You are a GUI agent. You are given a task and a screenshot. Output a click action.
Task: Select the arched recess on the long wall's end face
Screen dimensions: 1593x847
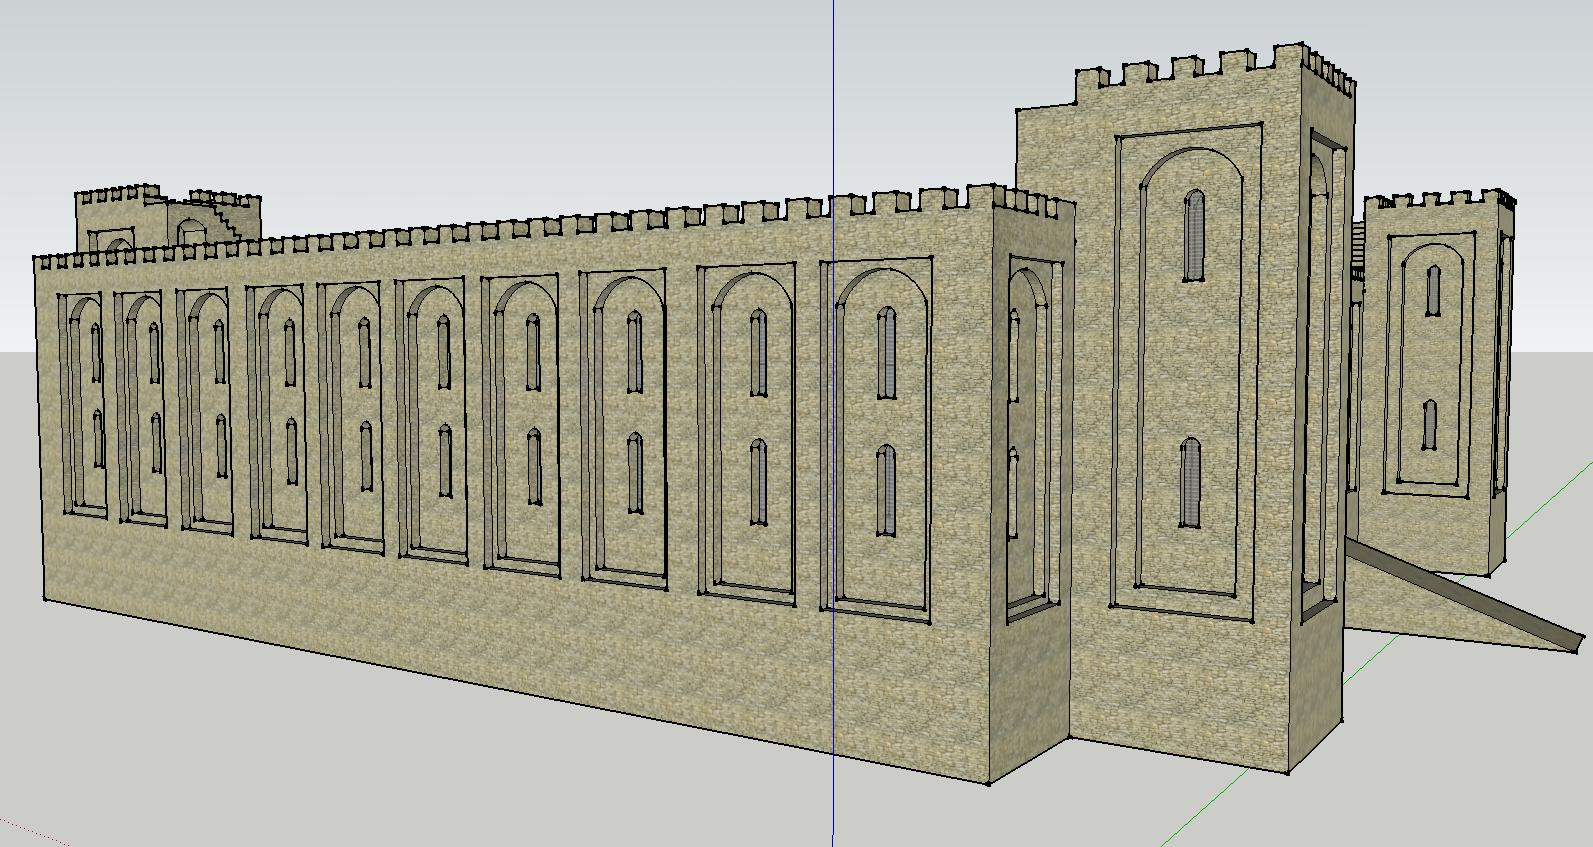click(x=1030, y=440)
